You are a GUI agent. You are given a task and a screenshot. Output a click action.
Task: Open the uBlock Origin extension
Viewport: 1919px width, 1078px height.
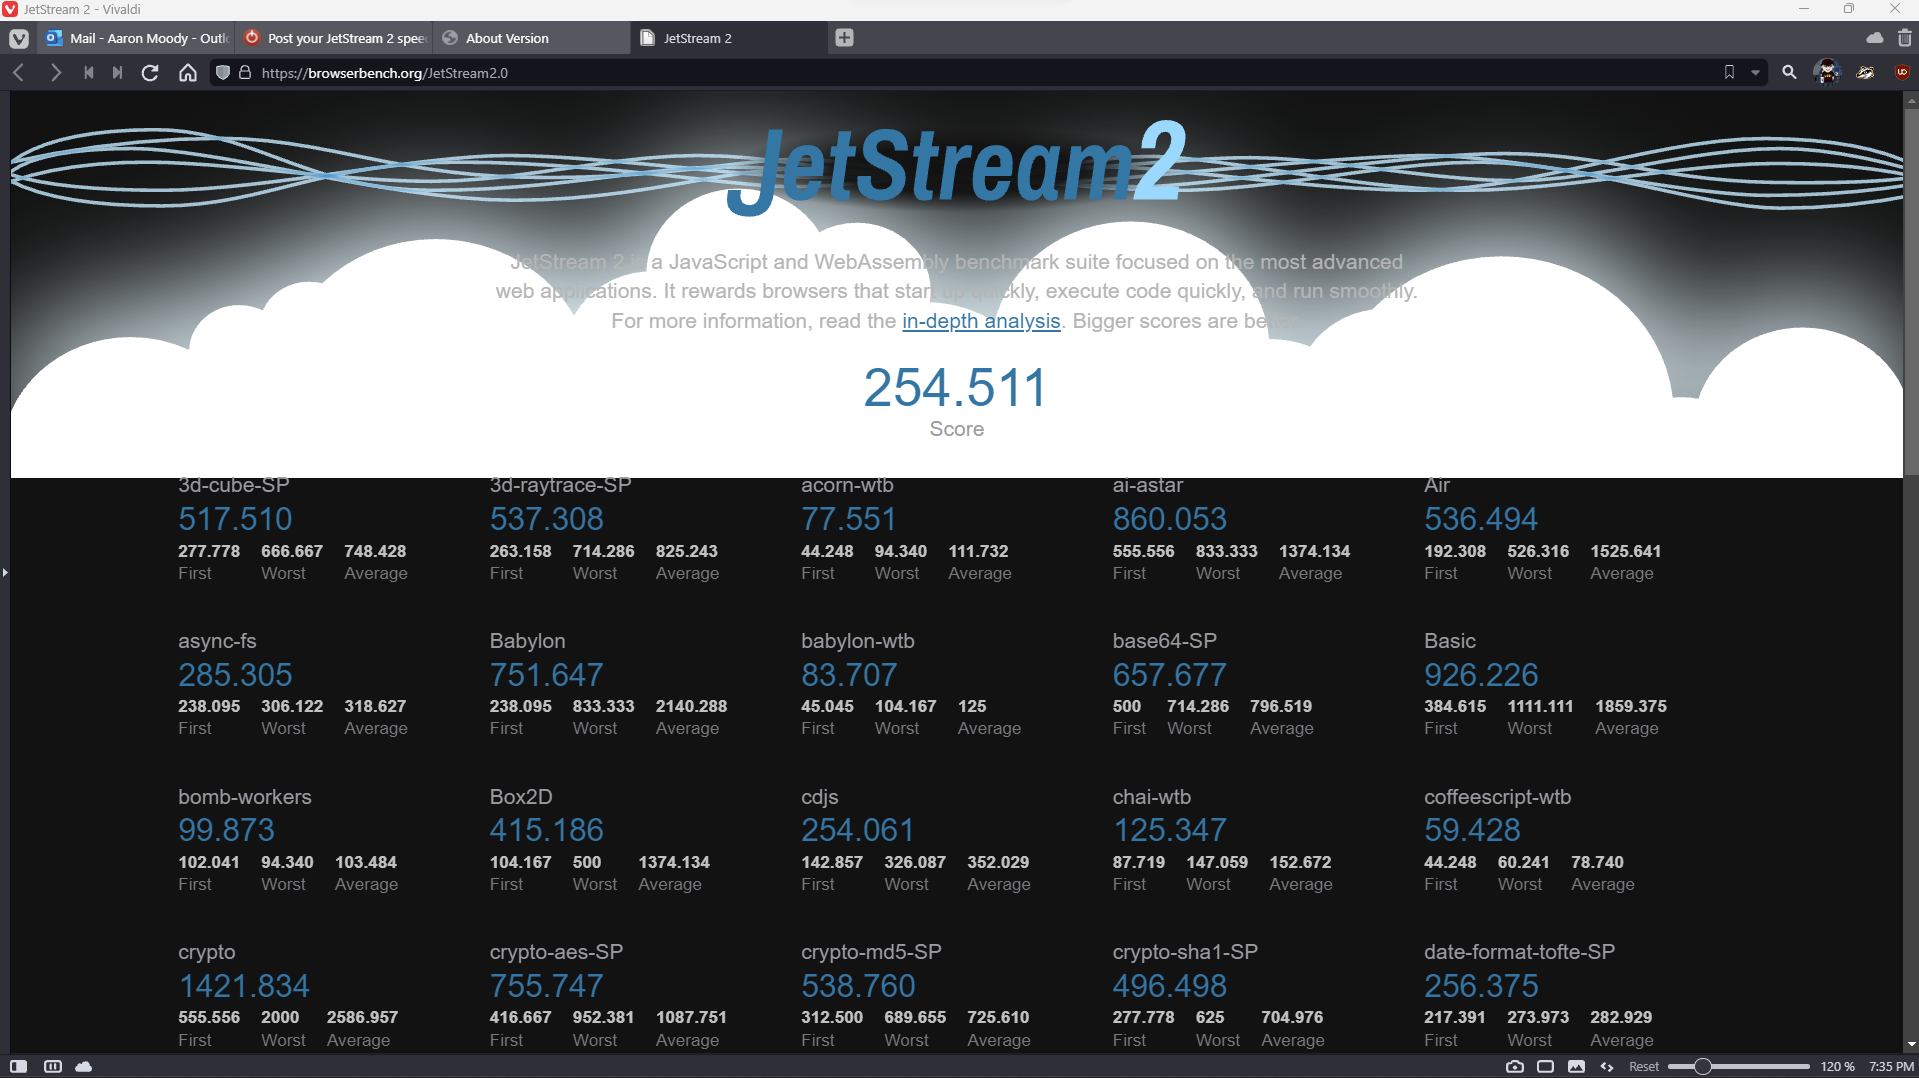(x=1902, y=72)
